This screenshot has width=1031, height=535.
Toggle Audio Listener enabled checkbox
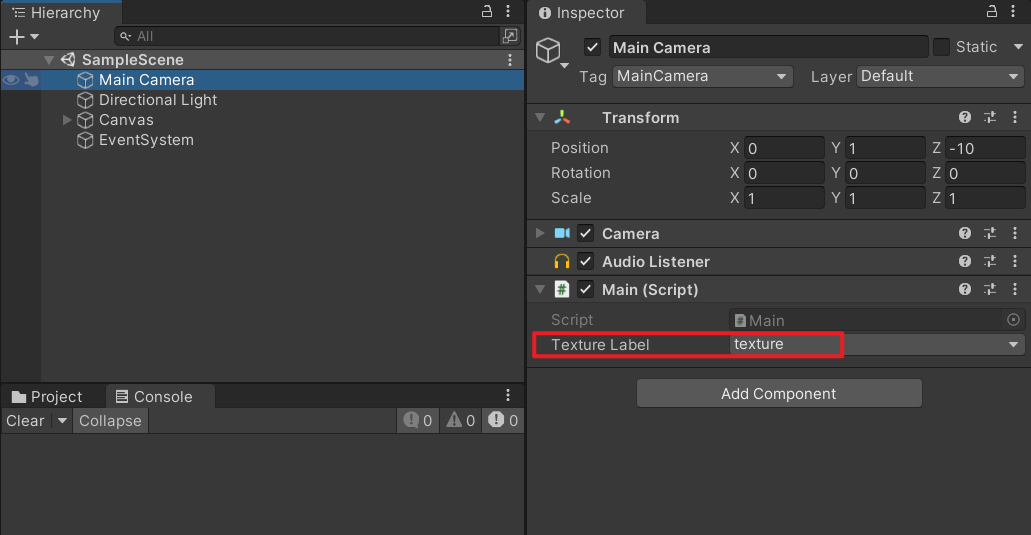click(585, 261)
